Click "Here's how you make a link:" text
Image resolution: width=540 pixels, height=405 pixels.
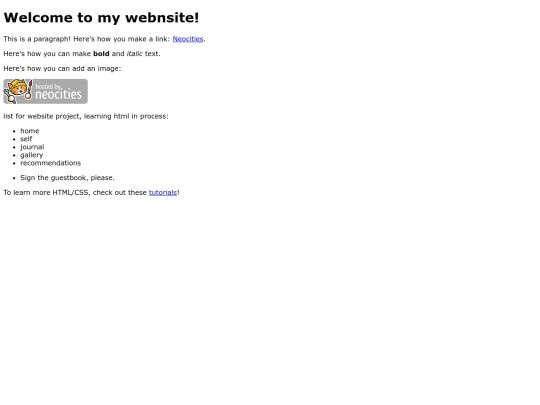122,39
